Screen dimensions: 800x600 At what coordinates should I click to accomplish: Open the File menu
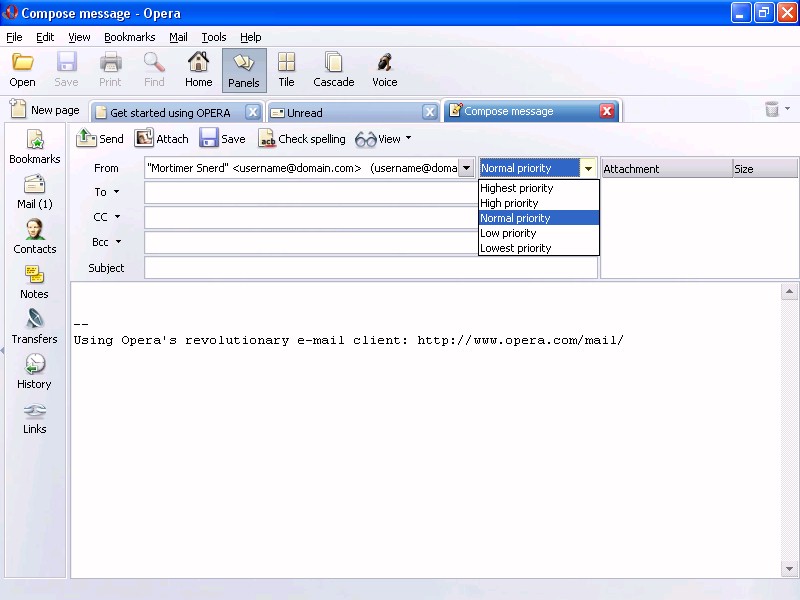[14, 37]
